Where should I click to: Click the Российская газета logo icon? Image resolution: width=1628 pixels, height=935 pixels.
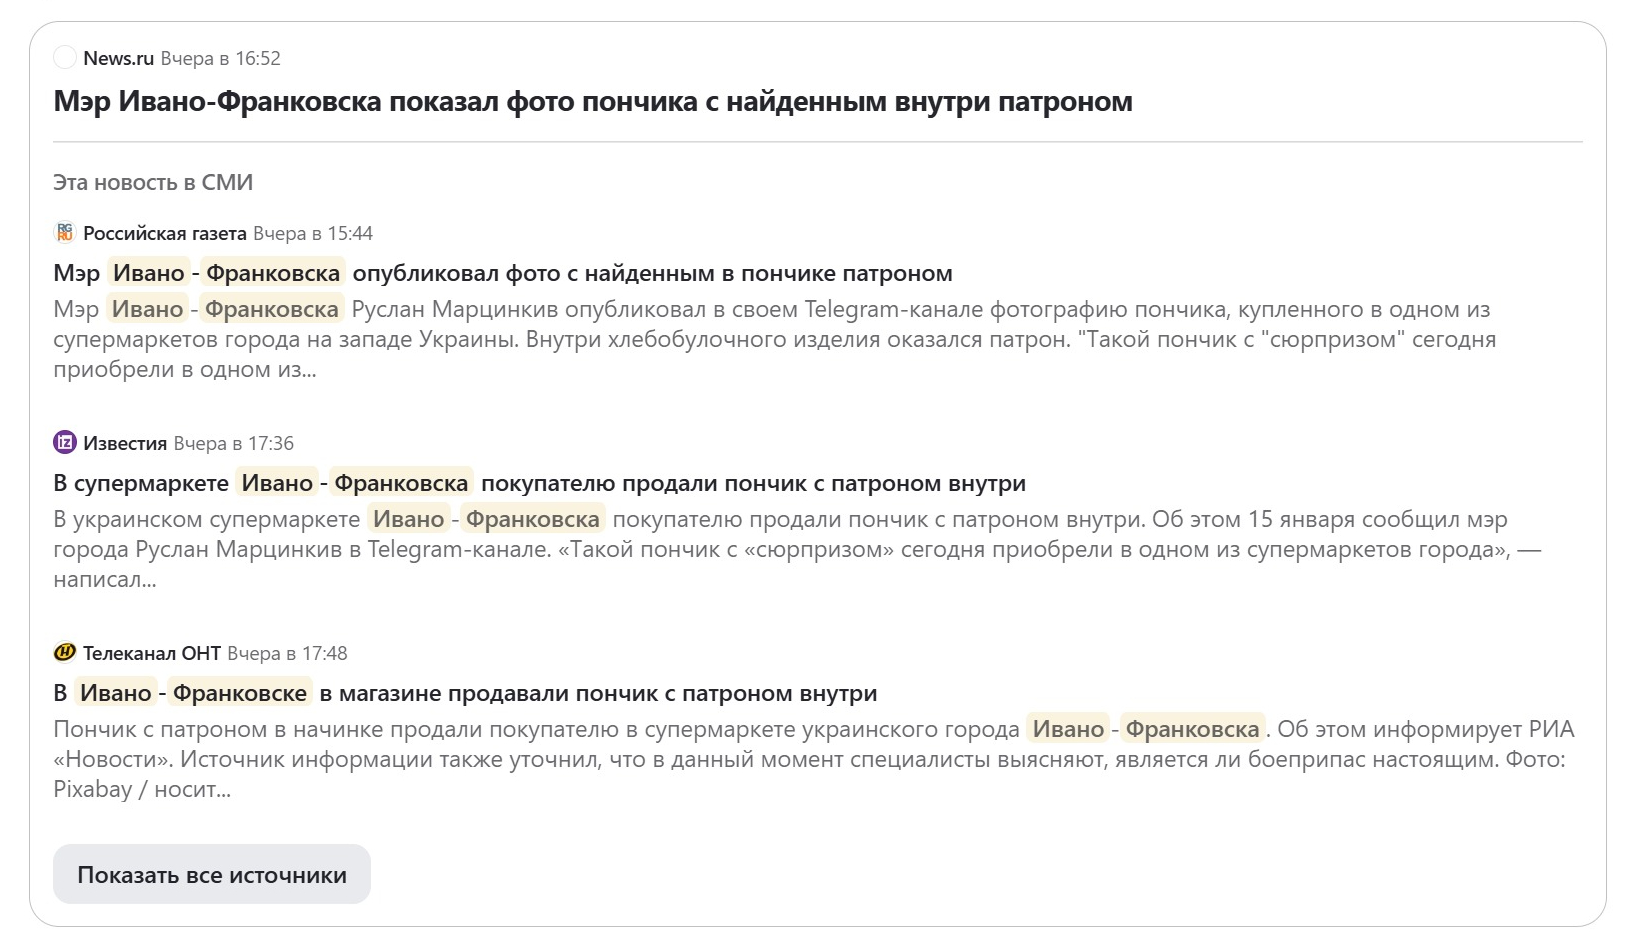65,233
